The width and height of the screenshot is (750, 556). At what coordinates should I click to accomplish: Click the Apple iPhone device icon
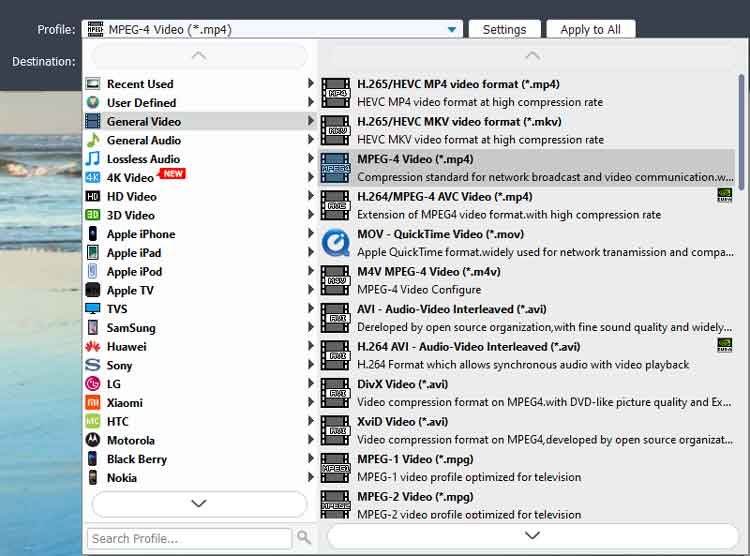pos(93,234)
